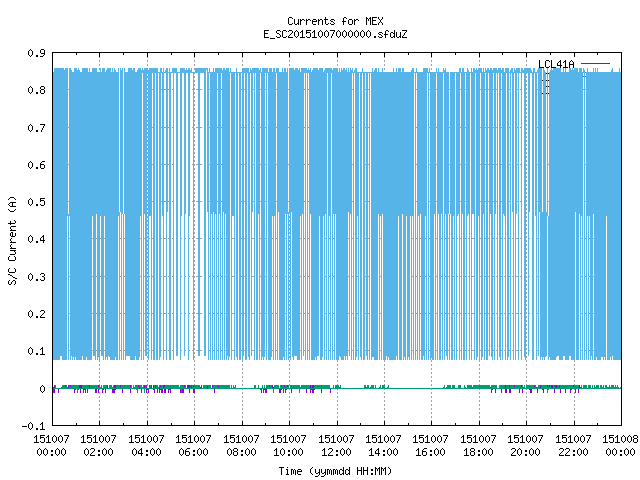Click the 0 y-axis tick label
The width and height of the screenshot is (640, 480).
click(42, 389)
